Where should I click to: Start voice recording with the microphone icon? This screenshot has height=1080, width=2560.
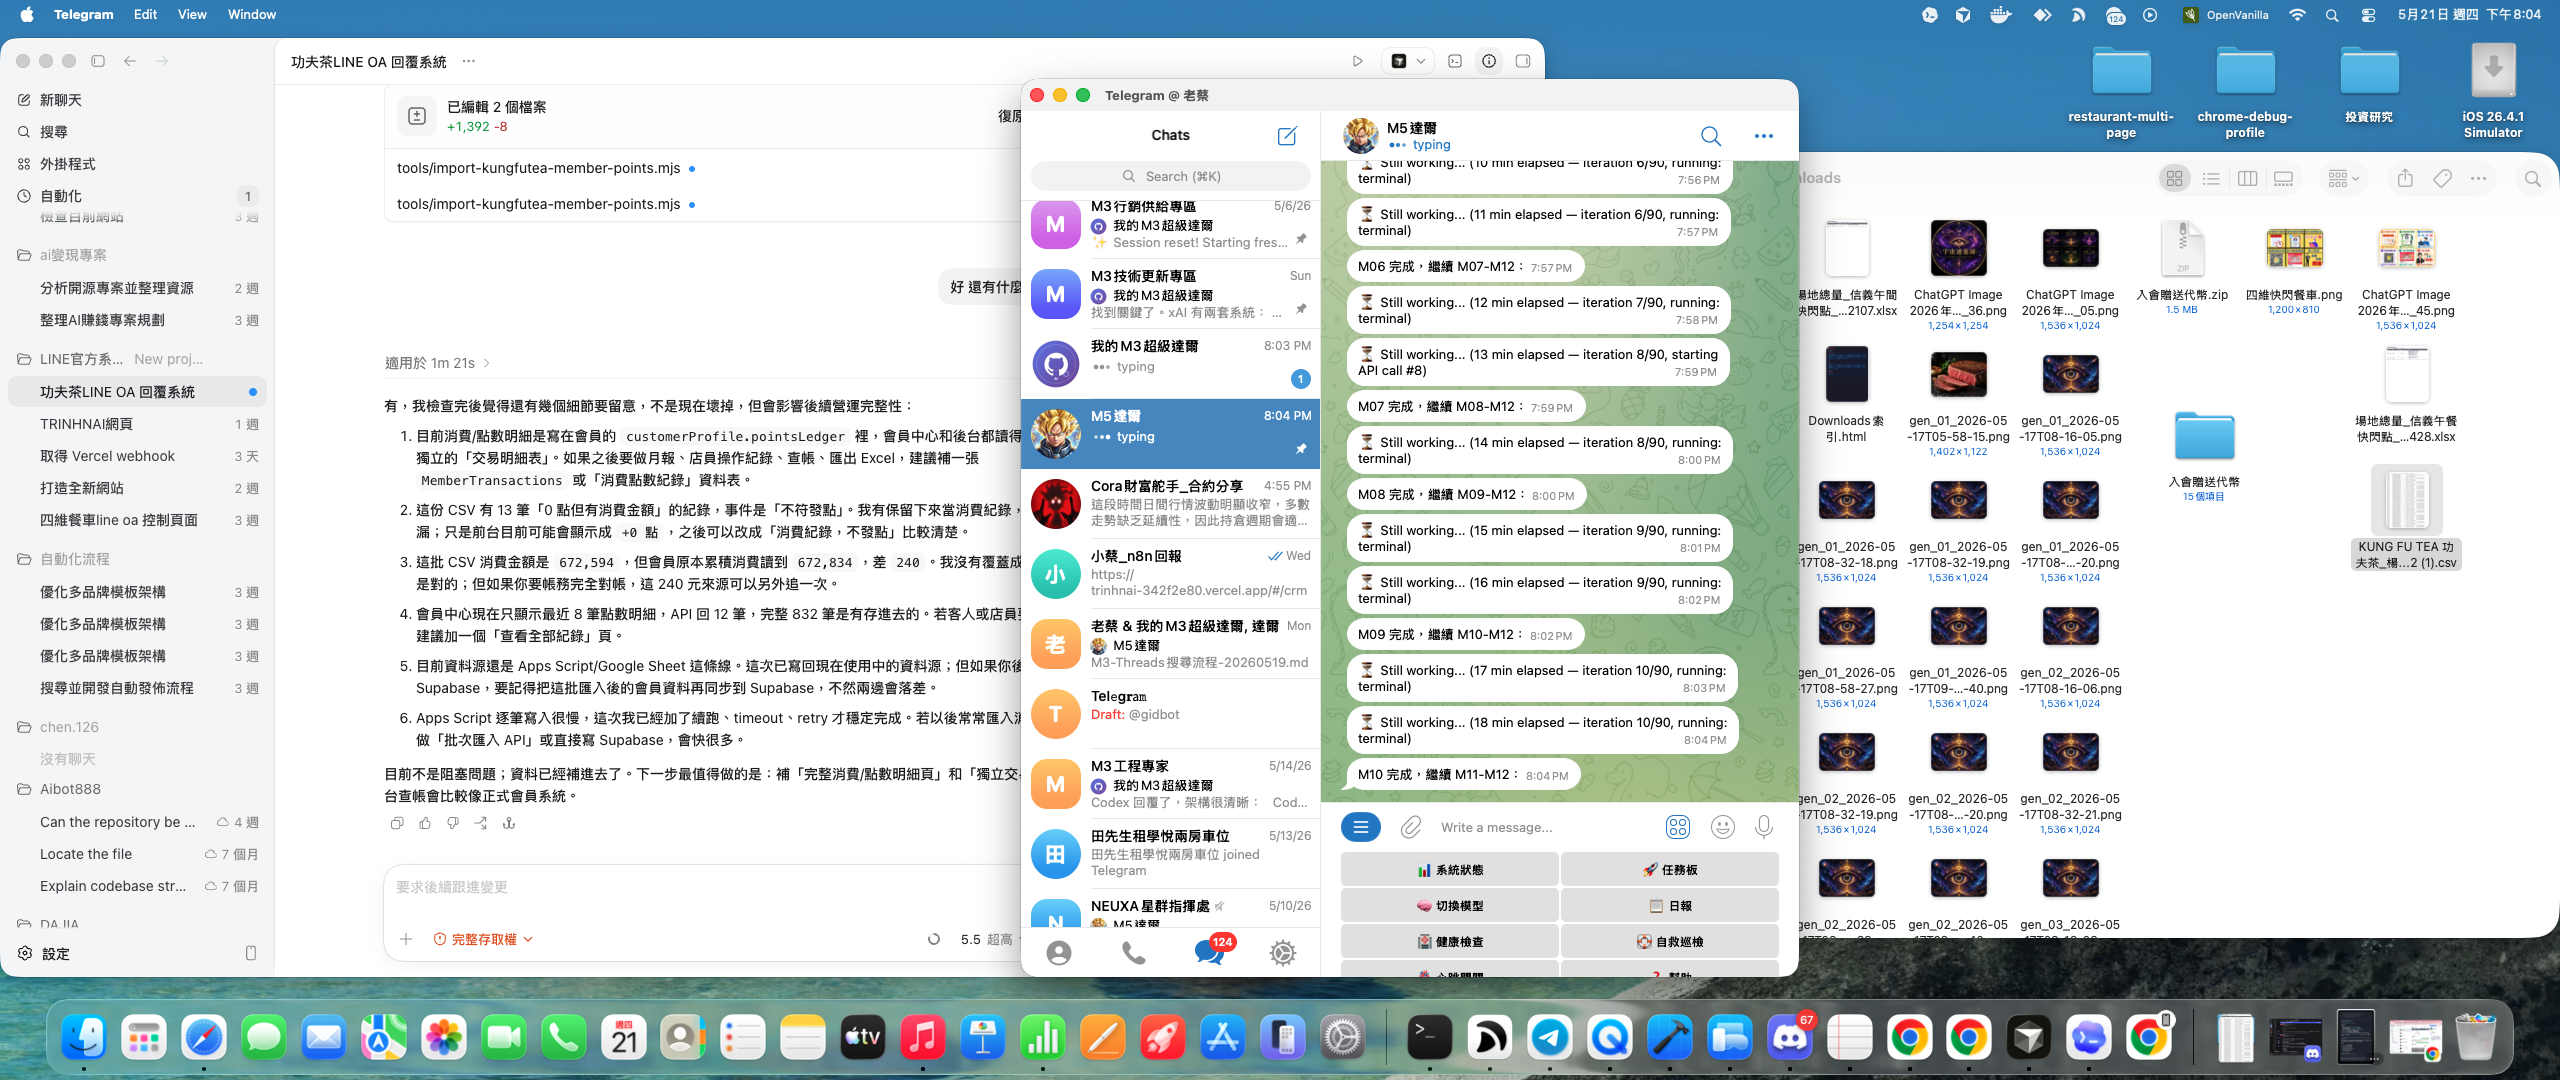coord(1764,827)
